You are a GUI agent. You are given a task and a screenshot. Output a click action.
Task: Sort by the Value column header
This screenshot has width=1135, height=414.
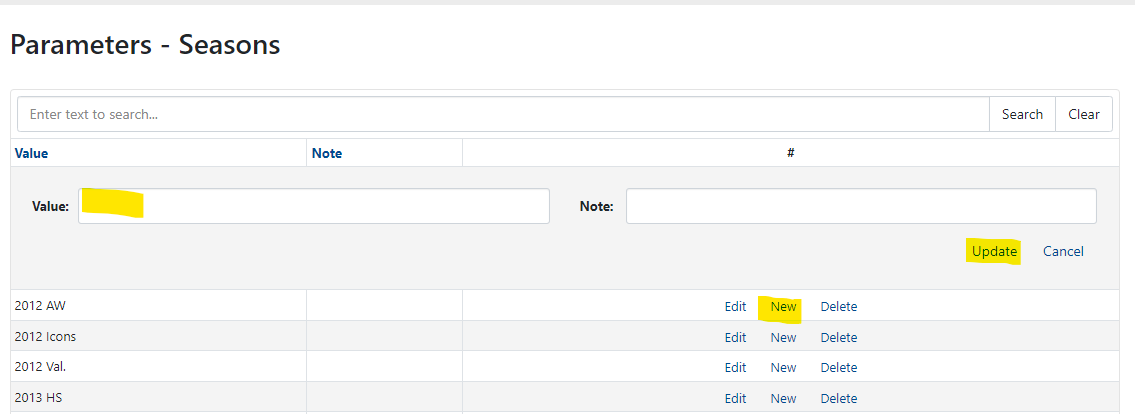tap(31, 153)
